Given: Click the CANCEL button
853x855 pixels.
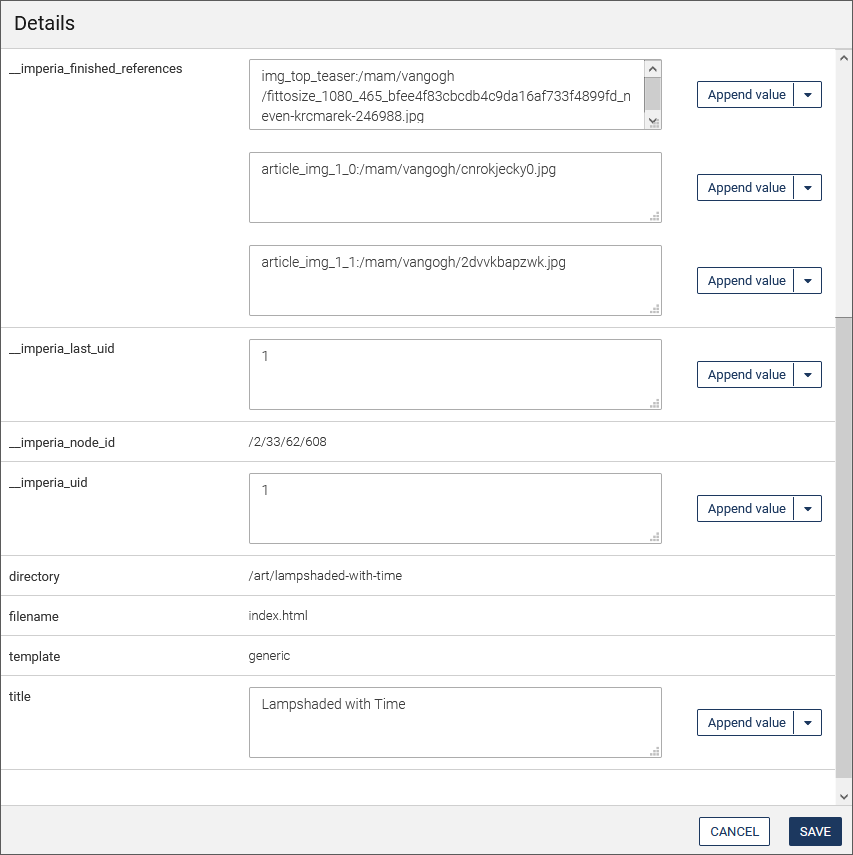Looking at the screenshot, I should tap(734, 832).
